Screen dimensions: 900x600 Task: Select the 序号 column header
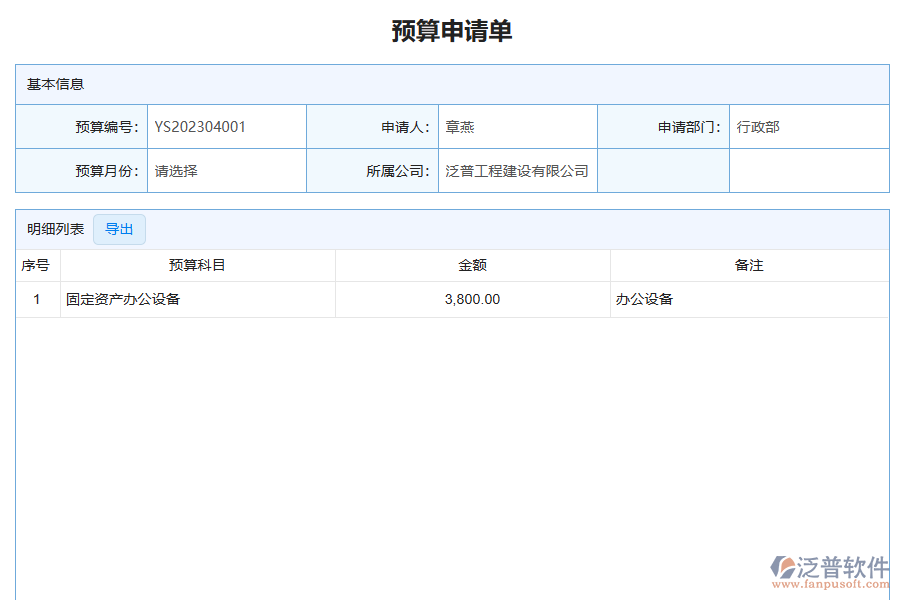click(x=35, y=265)
